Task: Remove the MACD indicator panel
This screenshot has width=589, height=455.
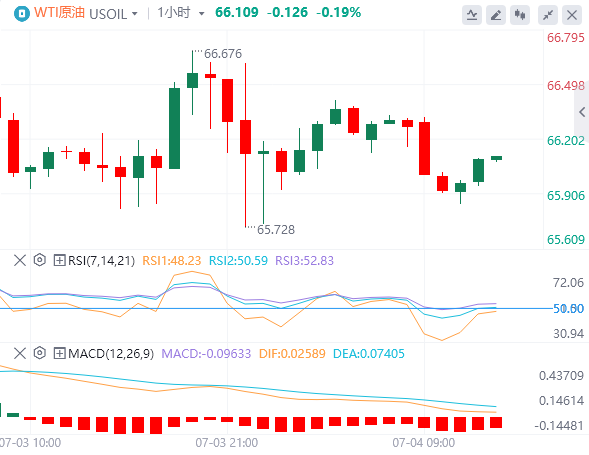Action: [20, 353]
